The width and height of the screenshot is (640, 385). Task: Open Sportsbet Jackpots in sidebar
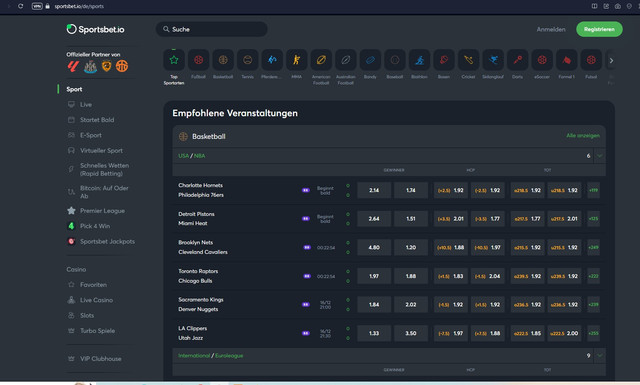(107, 241)
